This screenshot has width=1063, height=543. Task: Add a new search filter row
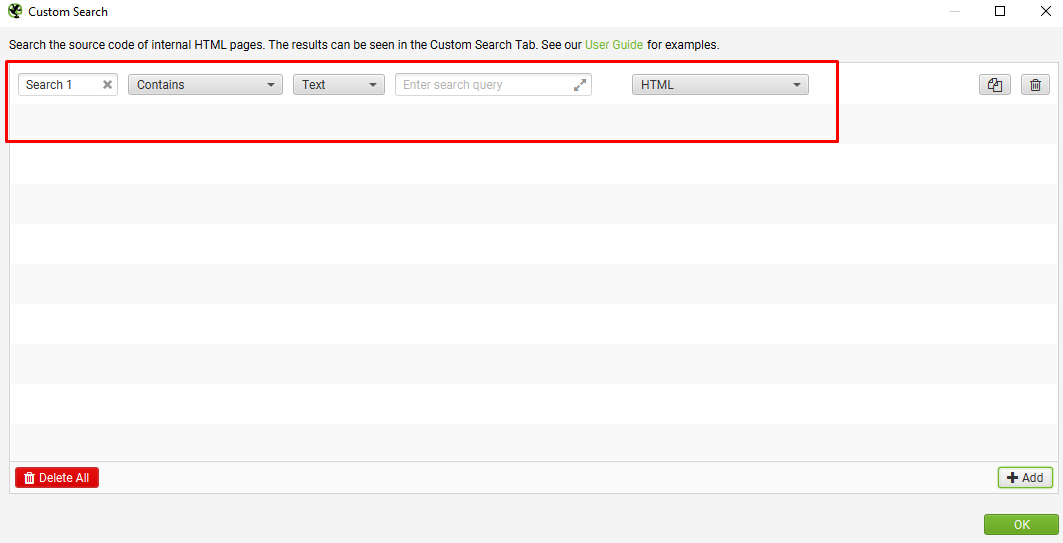1025,478
